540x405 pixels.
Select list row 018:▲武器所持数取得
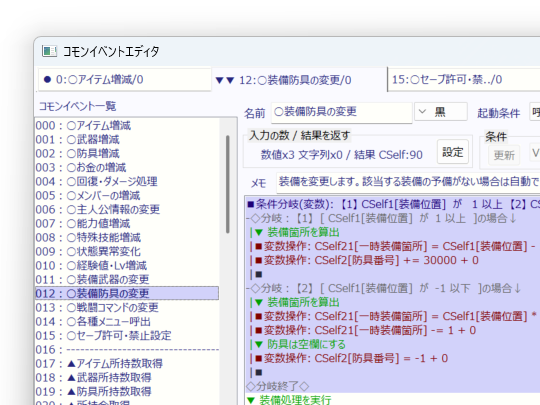pyautogui.click(x=127, y=377)
